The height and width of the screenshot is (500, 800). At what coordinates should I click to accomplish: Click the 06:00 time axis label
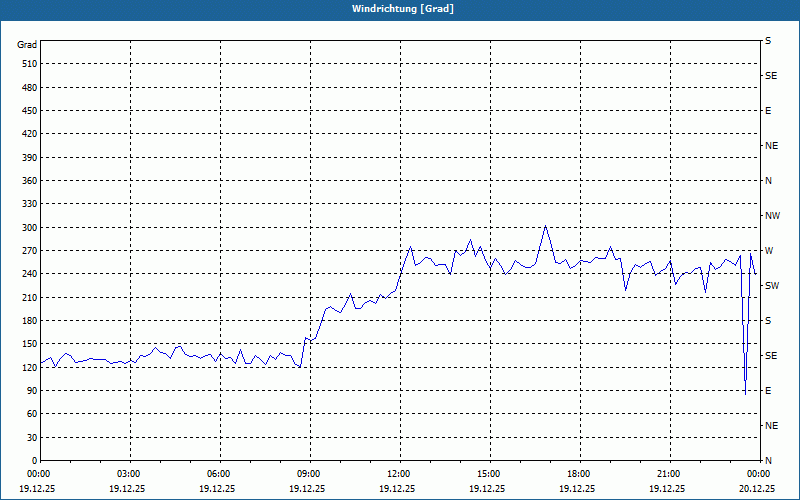tap(220, 473)
